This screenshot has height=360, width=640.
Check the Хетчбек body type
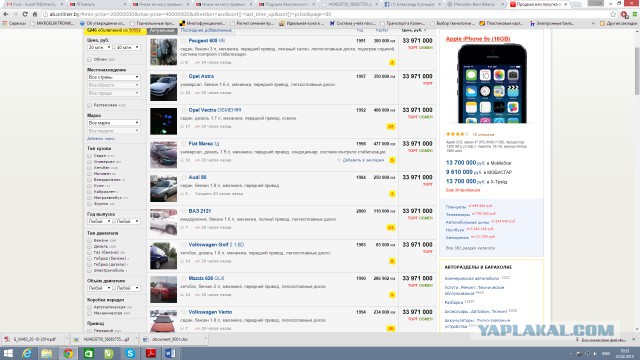coord(89,168)
